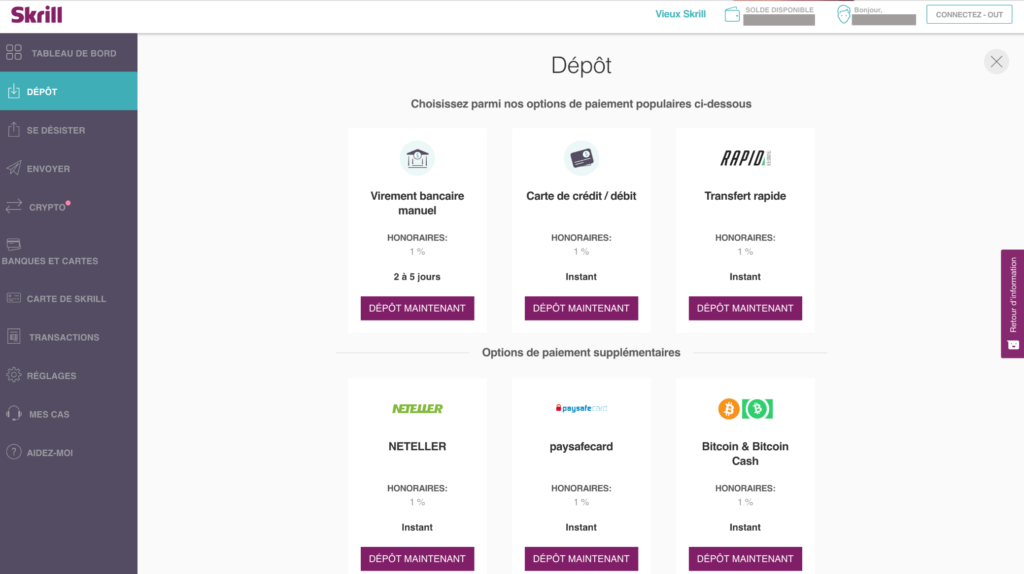Click the Transactions list icon
Image resolution: width=1024 pixels, height=574 pixels.
pos(14,336)
